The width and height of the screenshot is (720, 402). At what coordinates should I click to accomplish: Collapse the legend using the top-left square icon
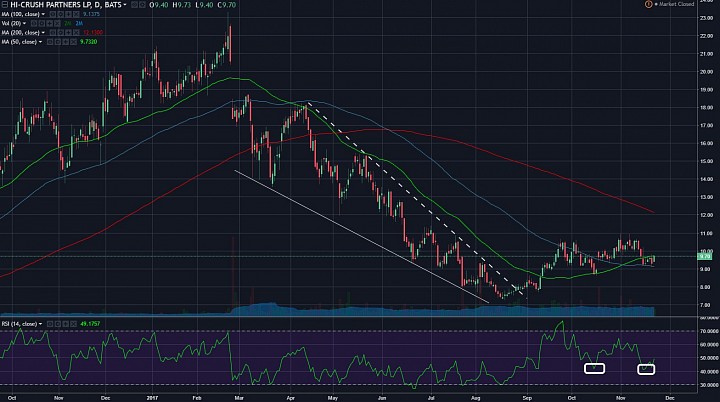click(5, 5)
